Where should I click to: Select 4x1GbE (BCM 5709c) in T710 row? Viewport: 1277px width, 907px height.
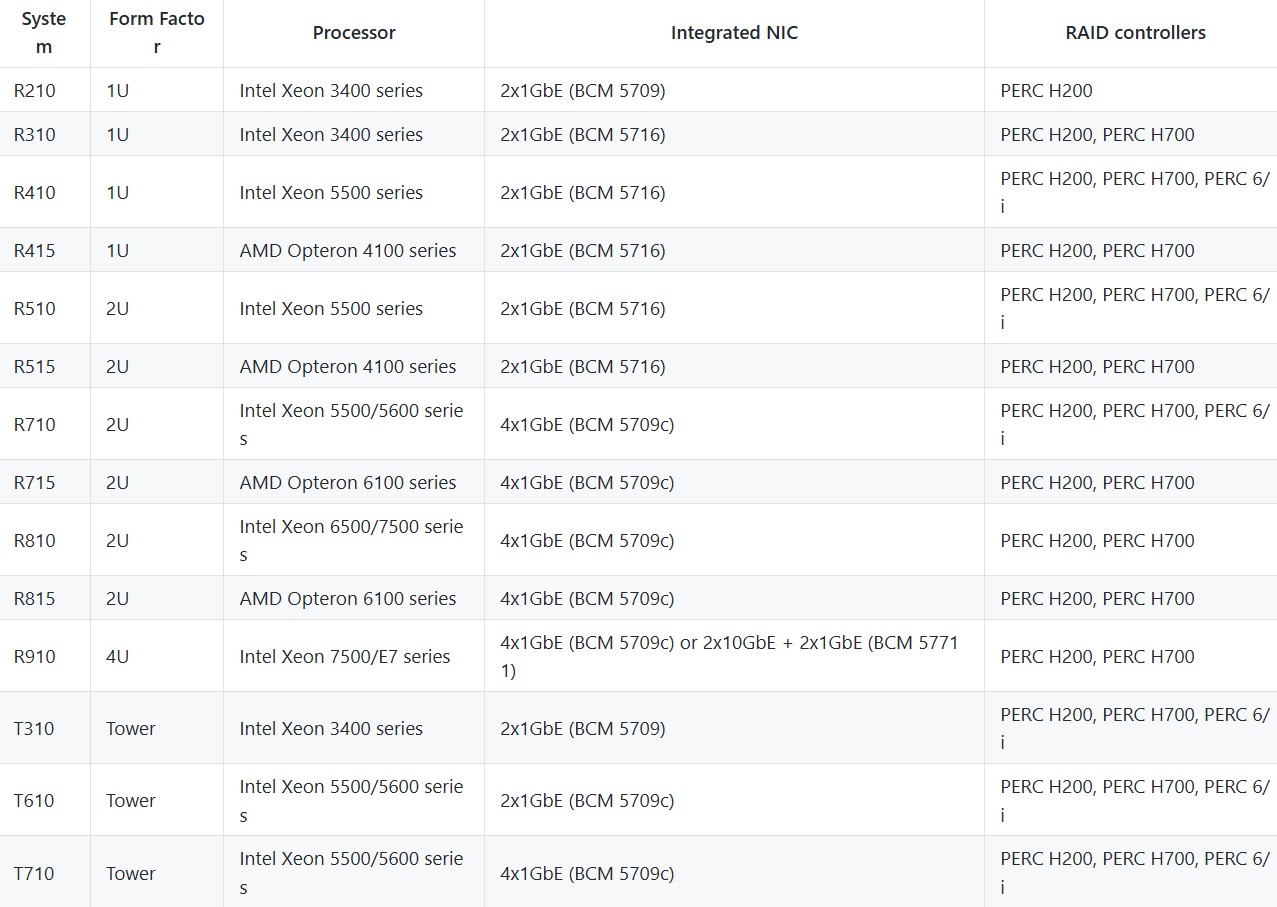pyautogui.click(x=734, y=872)
